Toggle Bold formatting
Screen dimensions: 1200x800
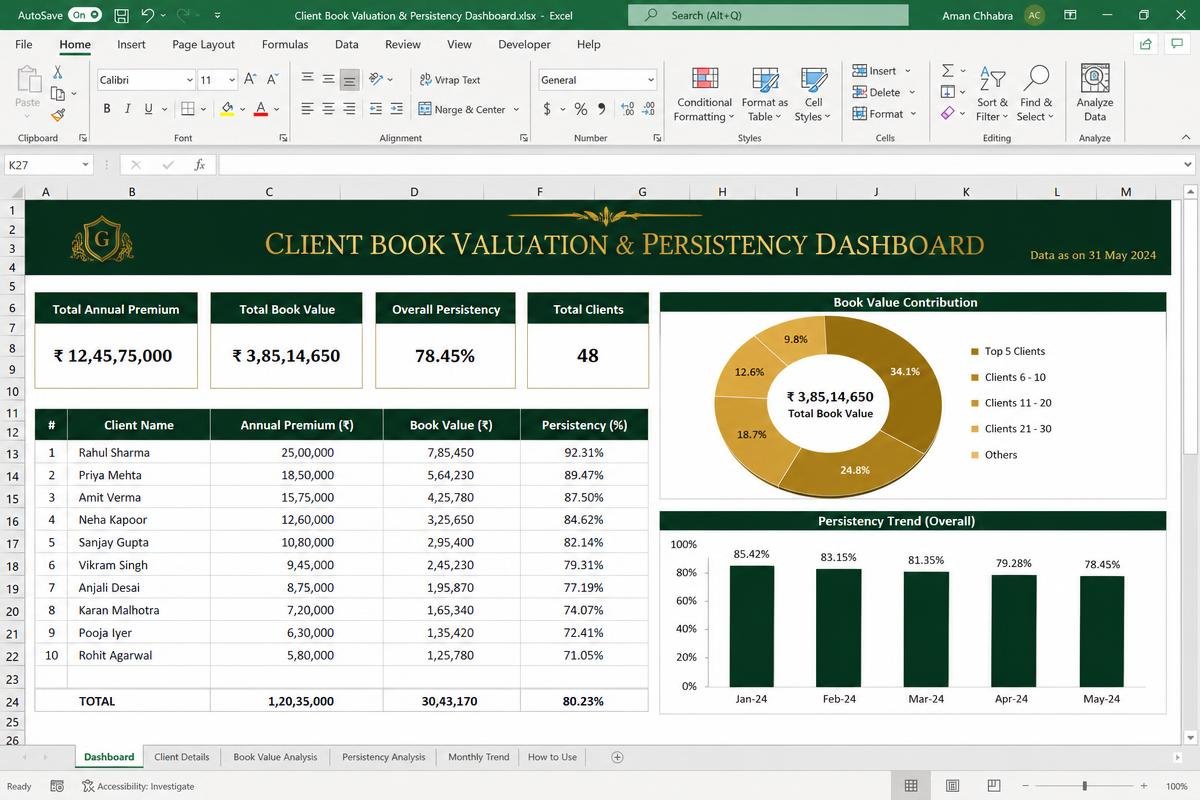[x=107, y=109]
